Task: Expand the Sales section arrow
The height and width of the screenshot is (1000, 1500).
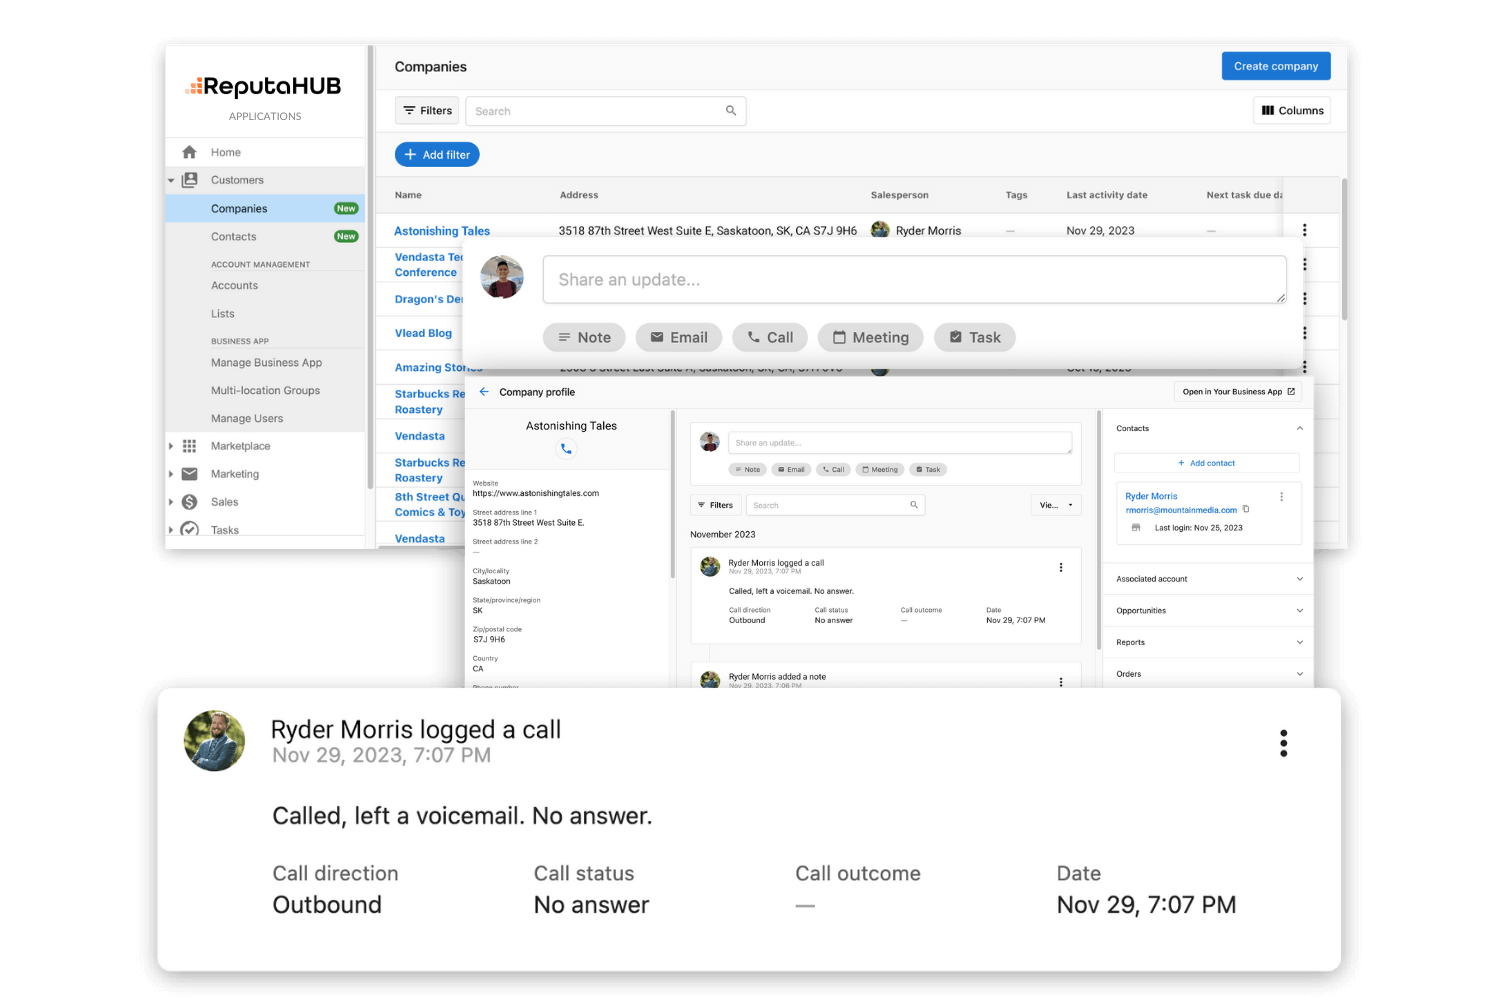Action: click(x=171, y=502)
